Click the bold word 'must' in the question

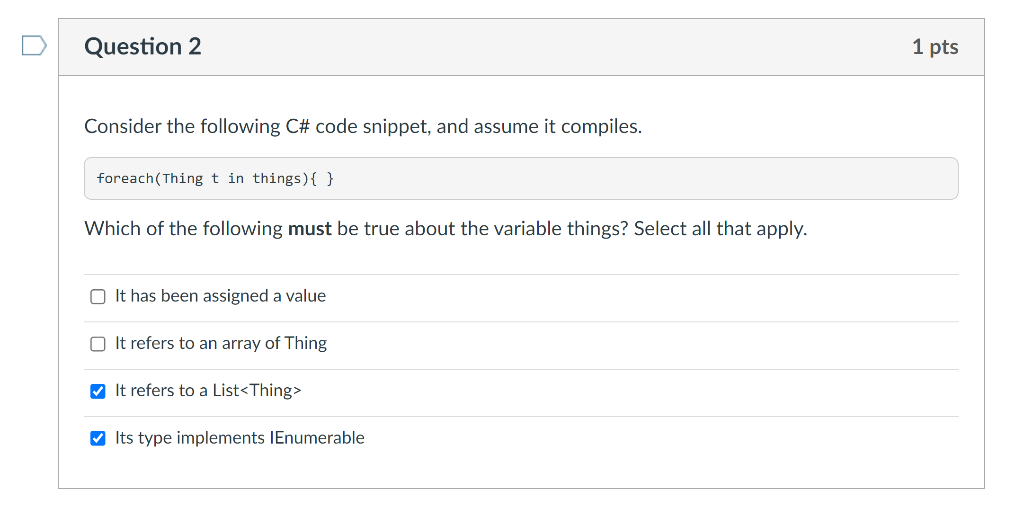click(x=310, y=229)
